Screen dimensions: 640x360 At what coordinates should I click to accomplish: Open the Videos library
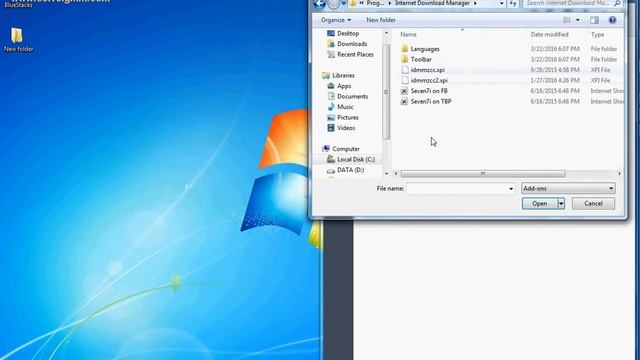point(346,128)
